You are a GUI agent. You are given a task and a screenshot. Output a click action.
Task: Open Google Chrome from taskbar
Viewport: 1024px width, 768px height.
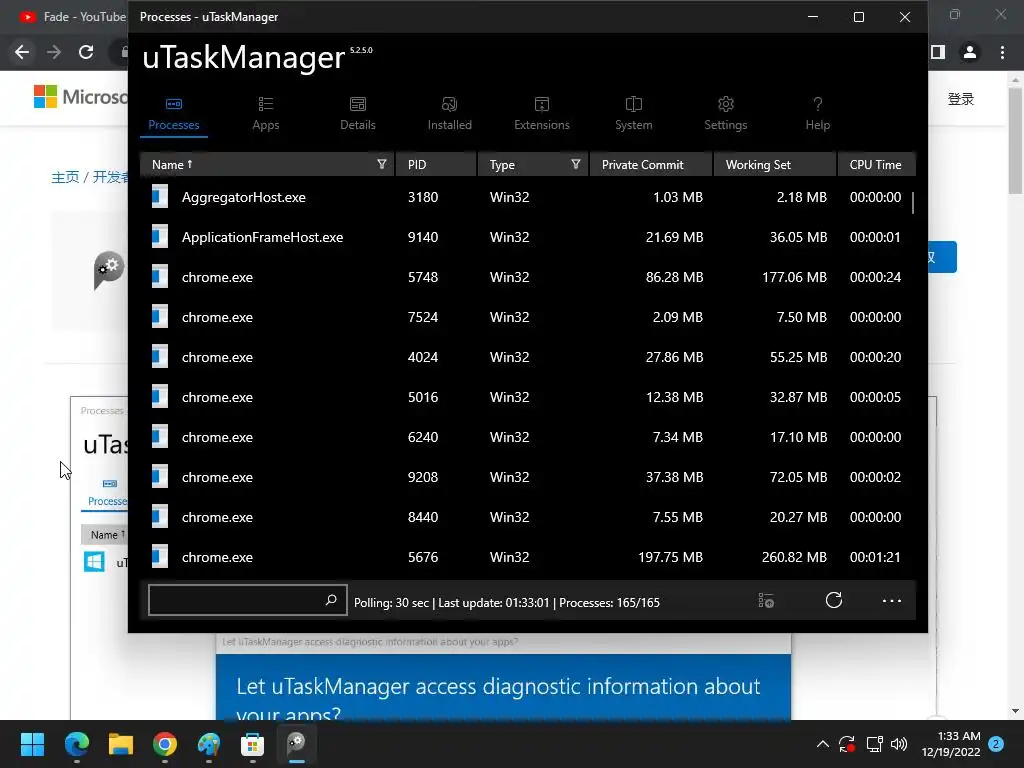point(165,744)
